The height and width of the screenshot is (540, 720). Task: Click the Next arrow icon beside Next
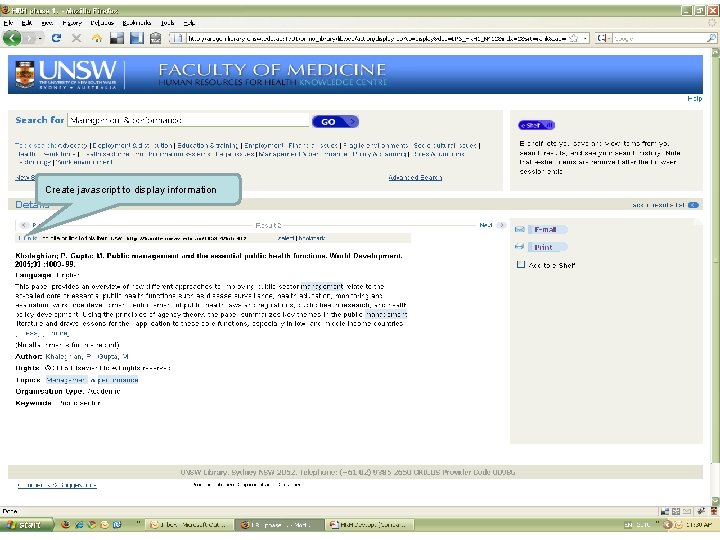[x=501, y=225]
